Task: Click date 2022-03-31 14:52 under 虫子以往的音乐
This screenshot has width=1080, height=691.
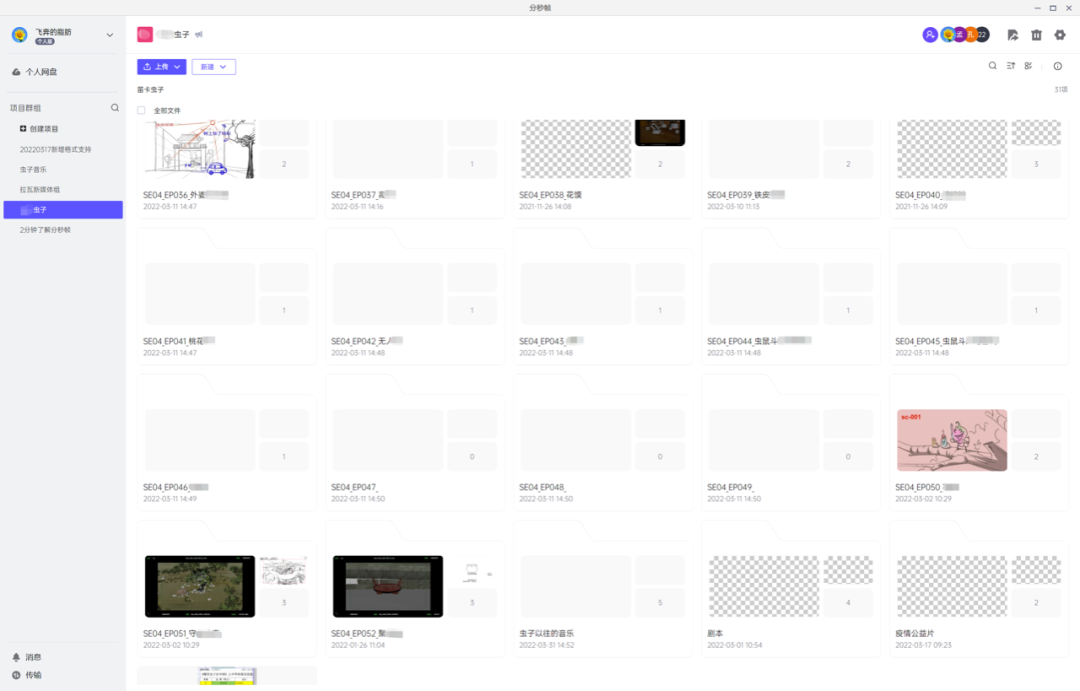Action: (546, 646)
